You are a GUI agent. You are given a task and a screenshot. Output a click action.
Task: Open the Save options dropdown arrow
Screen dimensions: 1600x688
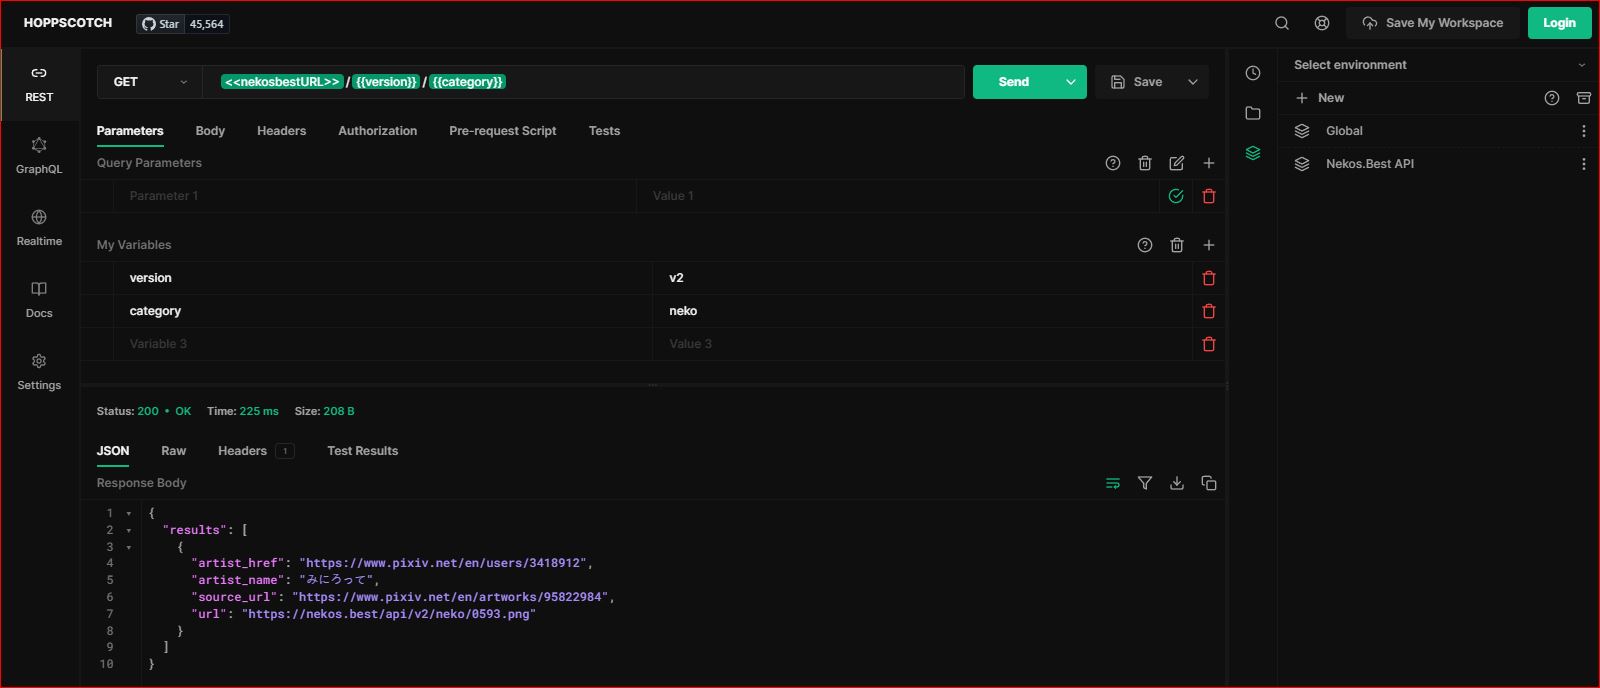tap(1193, 82)
